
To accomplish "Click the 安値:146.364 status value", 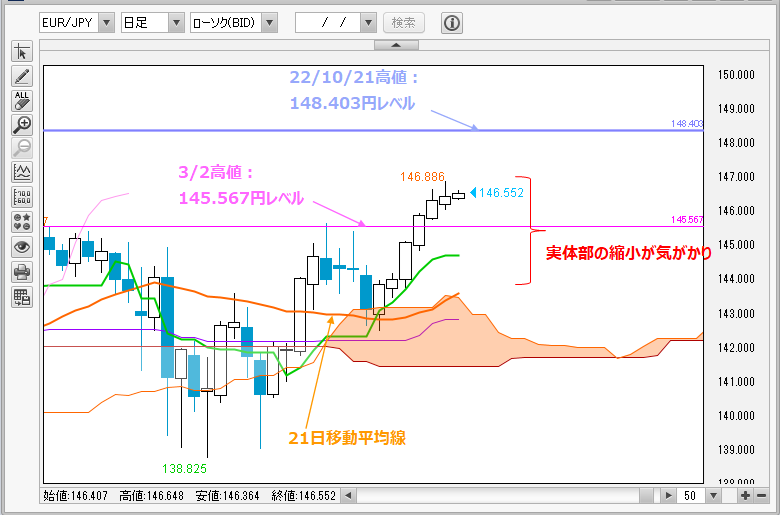I will pyautogui.click(x=228, y=496).
